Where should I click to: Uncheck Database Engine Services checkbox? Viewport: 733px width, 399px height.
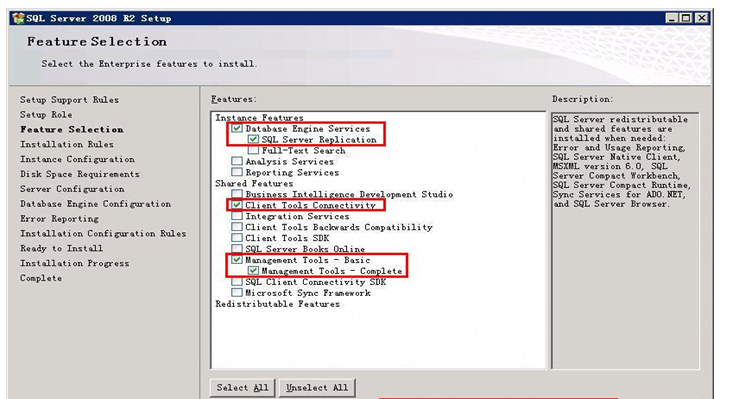tap(237, 128)
